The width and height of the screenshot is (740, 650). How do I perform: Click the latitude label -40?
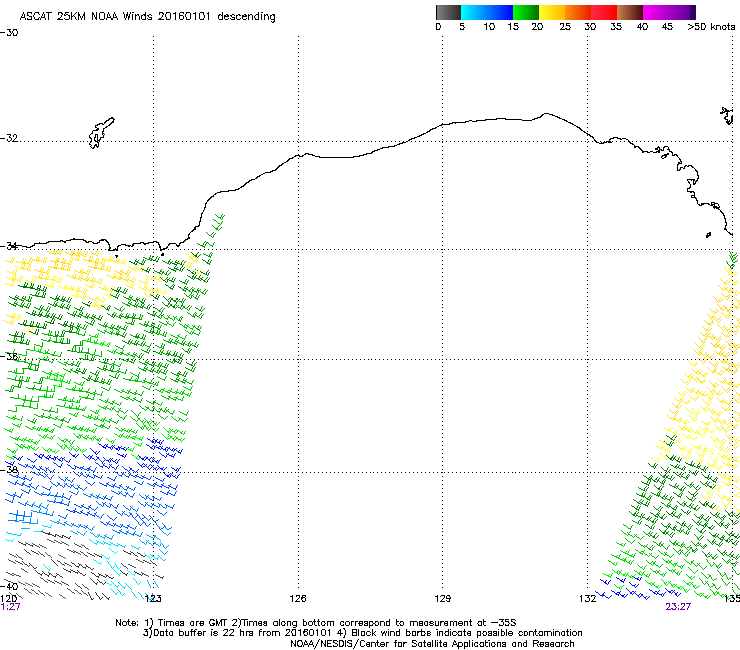click(9, 587)
